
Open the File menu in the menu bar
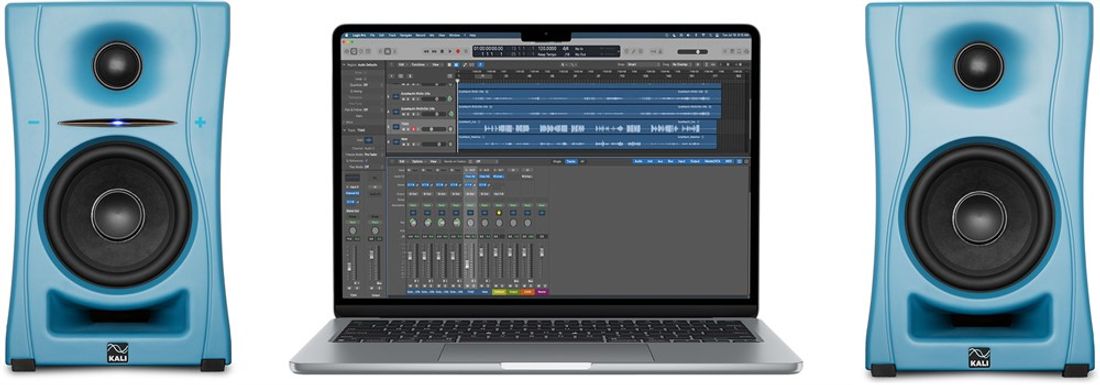(x=372, y=35)
